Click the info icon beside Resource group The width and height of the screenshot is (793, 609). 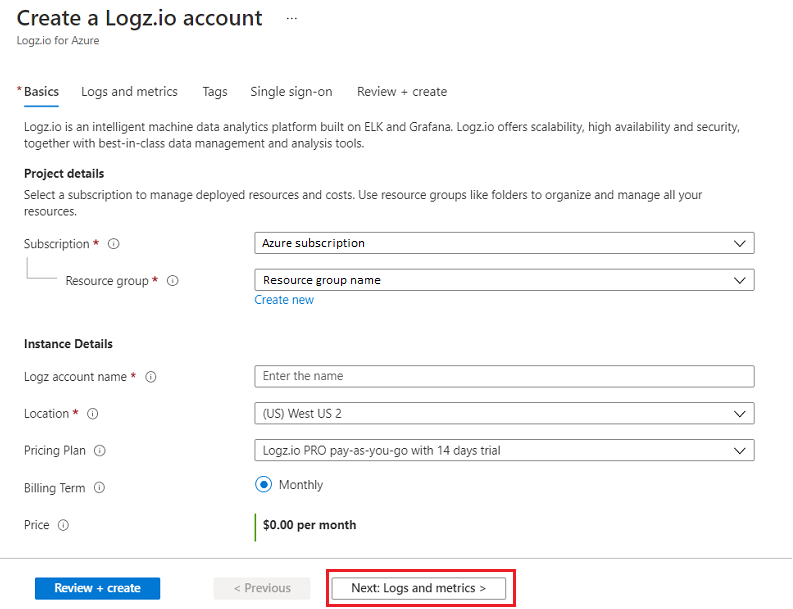coord(172,281)
